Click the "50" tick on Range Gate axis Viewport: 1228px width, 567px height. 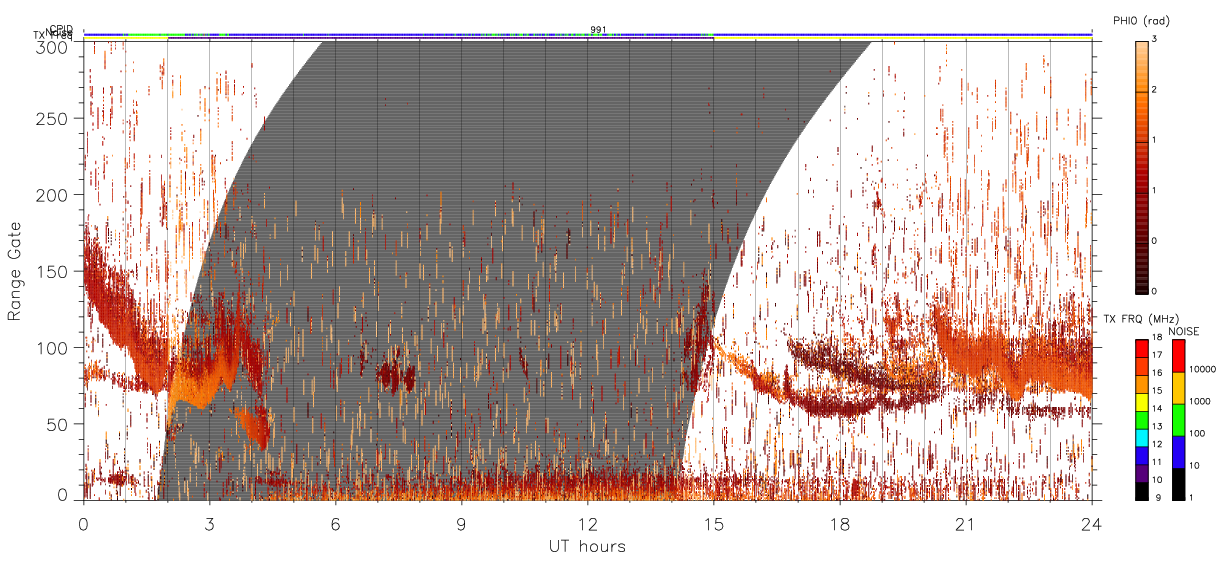57,424
